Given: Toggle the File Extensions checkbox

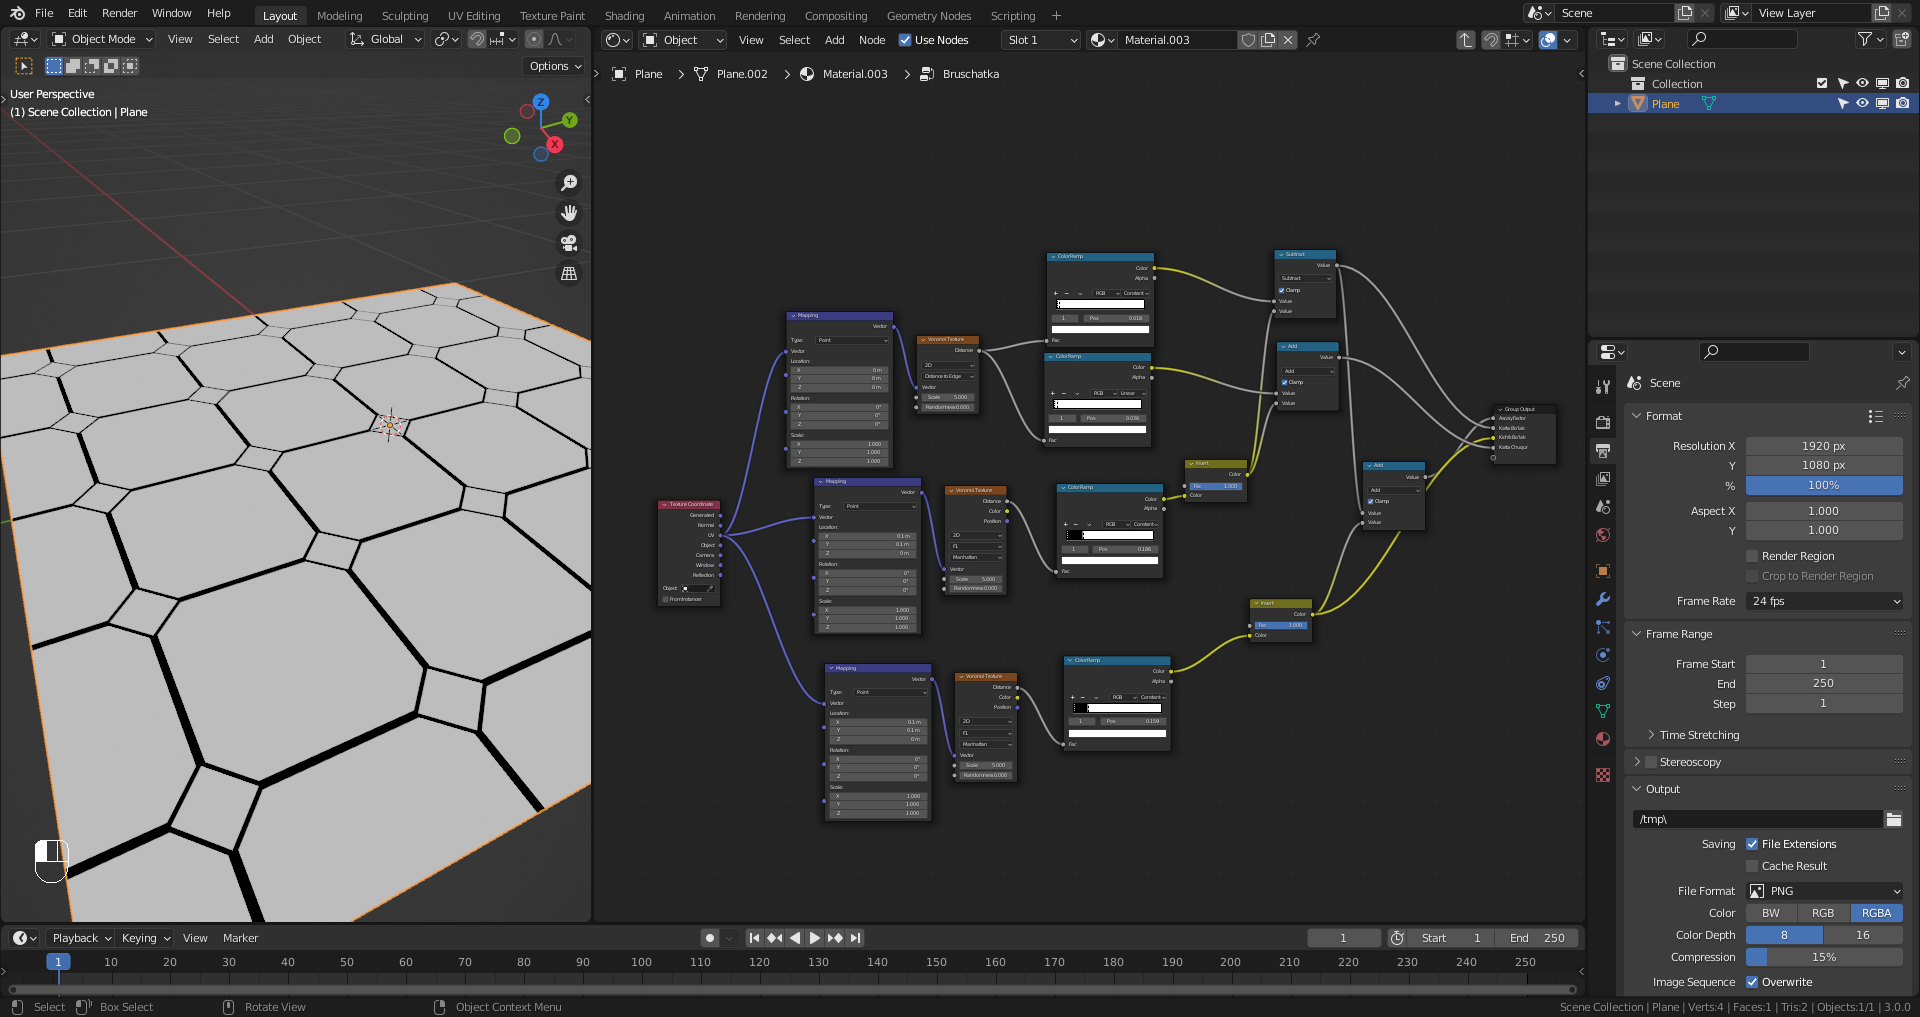Looking at the screenshot, I should tap(1752, 844).
